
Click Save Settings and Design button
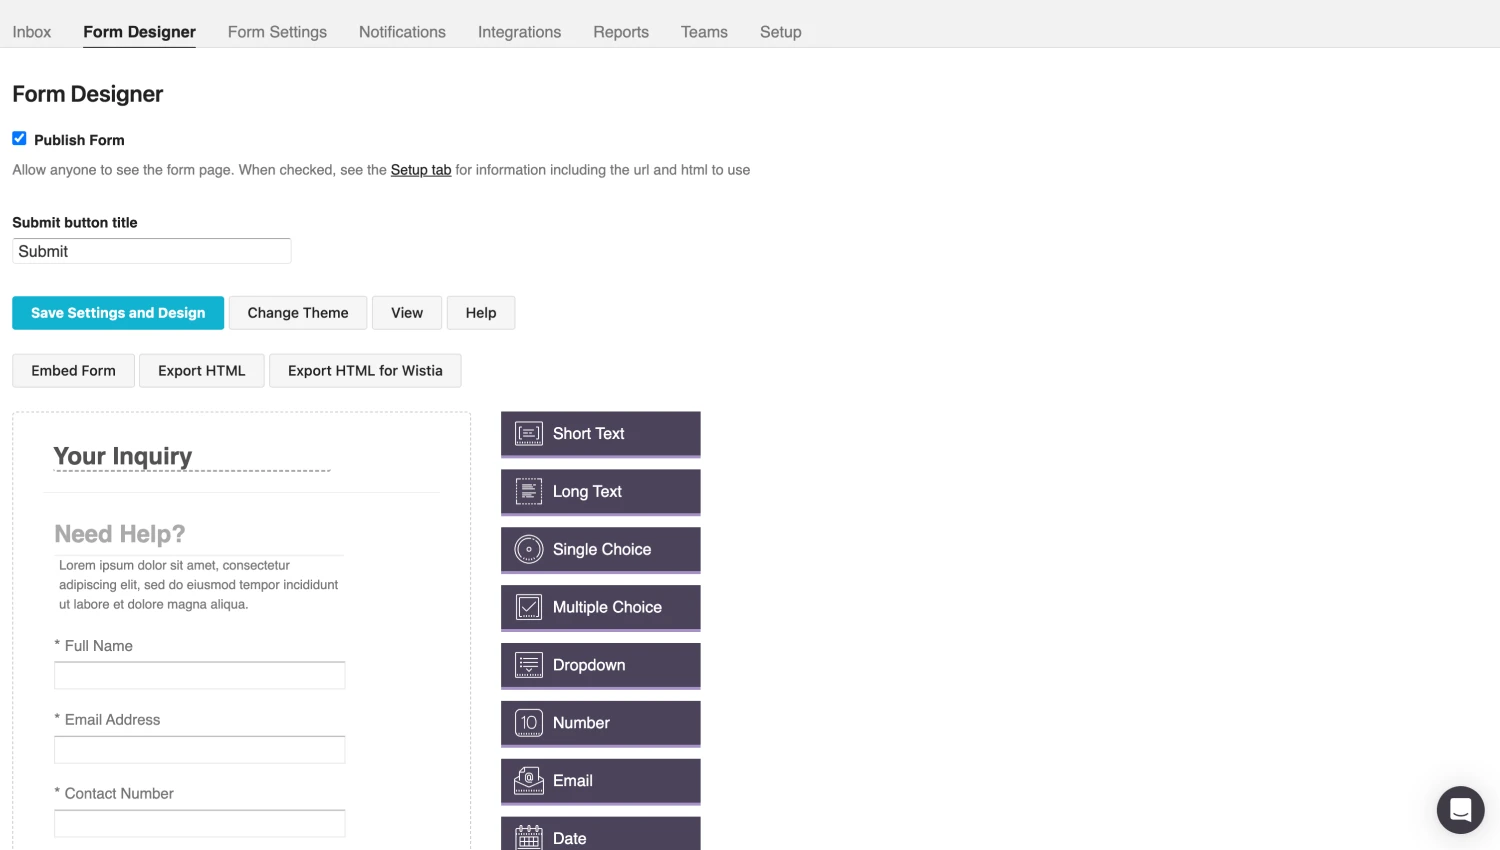(118, 313)
